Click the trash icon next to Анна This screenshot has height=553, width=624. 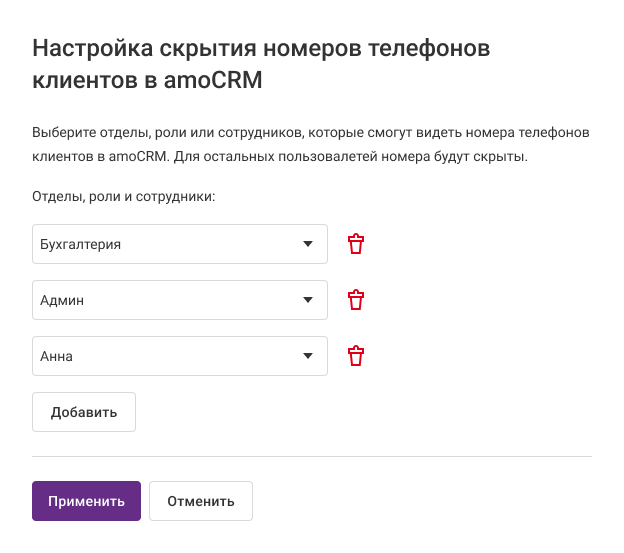[x=356, y=356]
